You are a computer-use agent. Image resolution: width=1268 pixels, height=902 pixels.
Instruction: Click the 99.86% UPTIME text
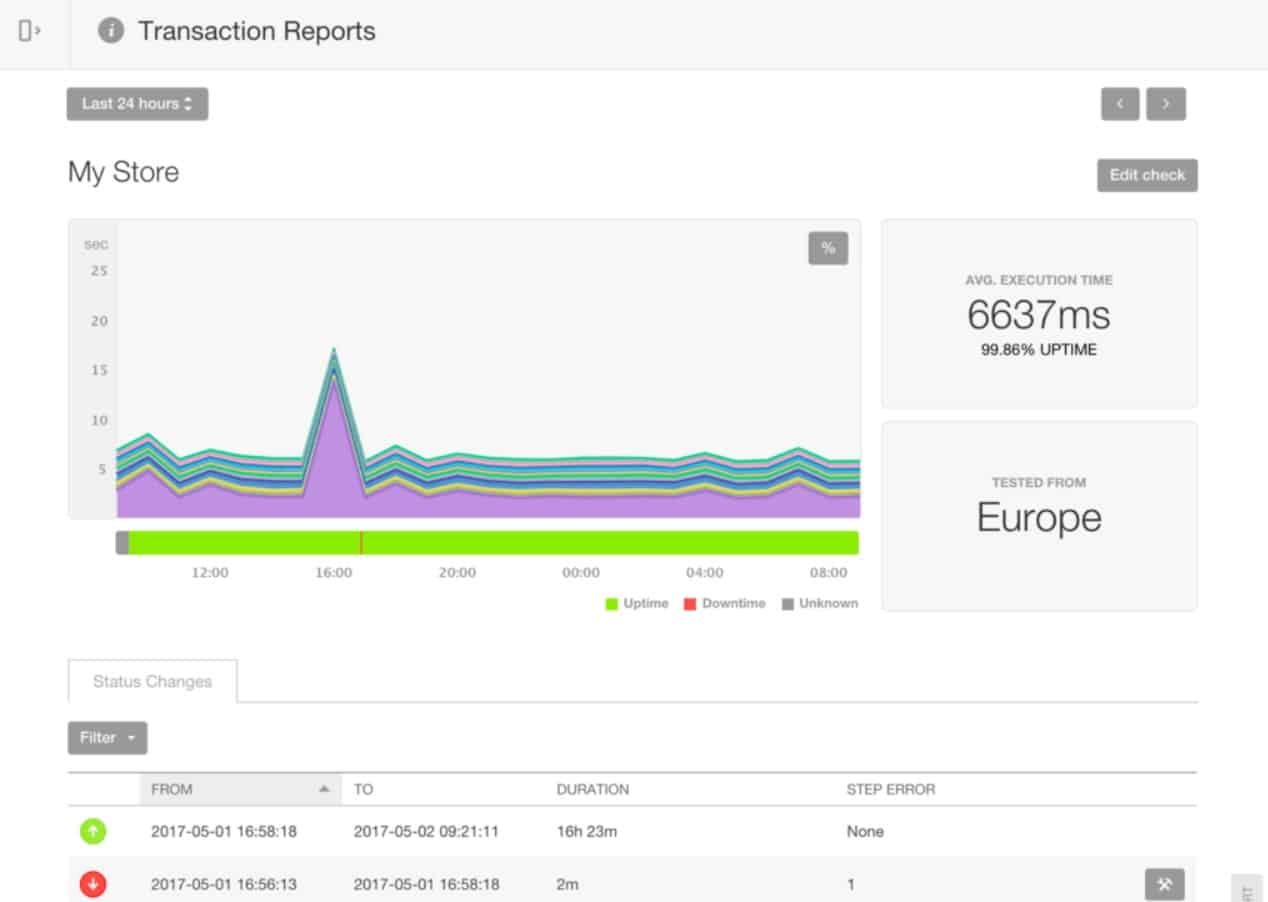(x=1039, y=351)
